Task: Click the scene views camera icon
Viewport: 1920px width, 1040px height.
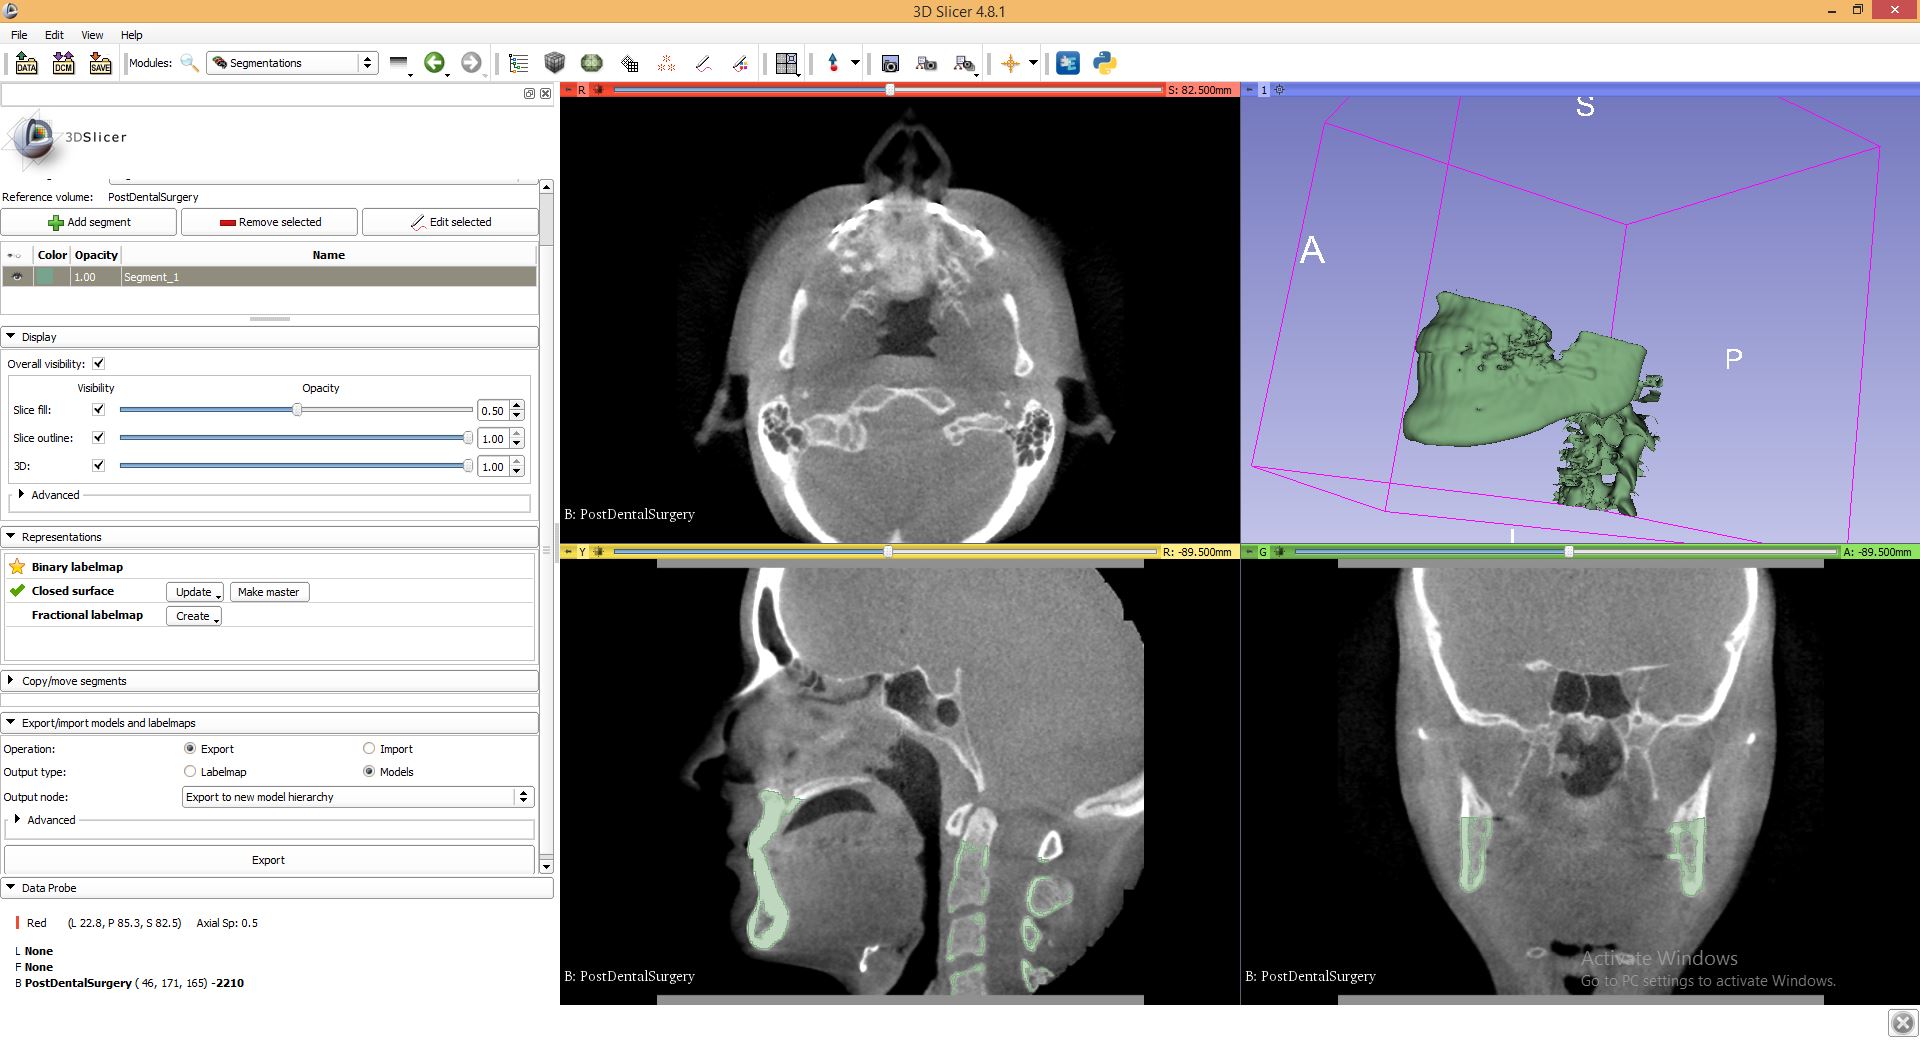Action: click(x=927, y=63)
